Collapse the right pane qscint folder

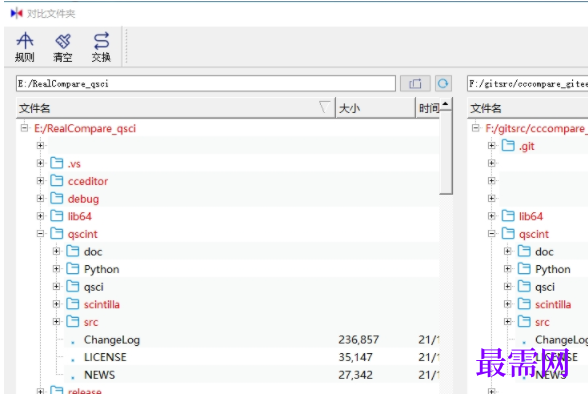[x=492, y=234]
